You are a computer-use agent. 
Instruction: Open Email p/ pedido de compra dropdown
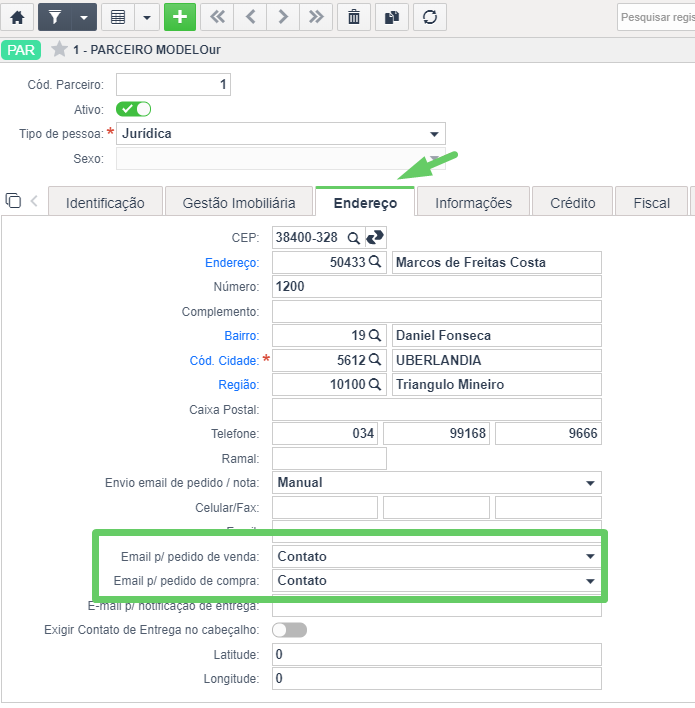click(437, 581)
